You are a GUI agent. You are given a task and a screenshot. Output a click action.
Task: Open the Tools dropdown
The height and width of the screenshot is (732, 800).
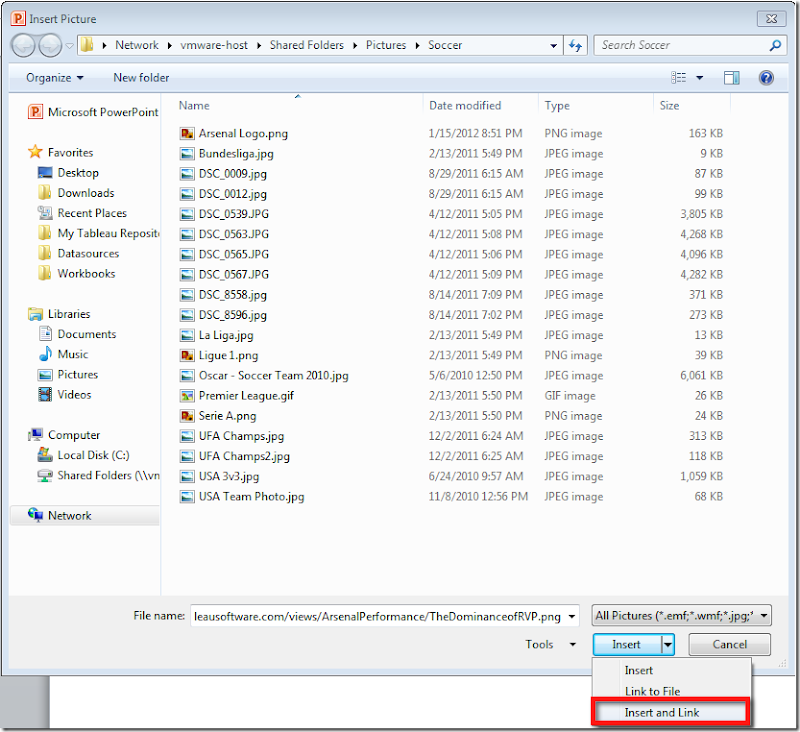point(551,644)
